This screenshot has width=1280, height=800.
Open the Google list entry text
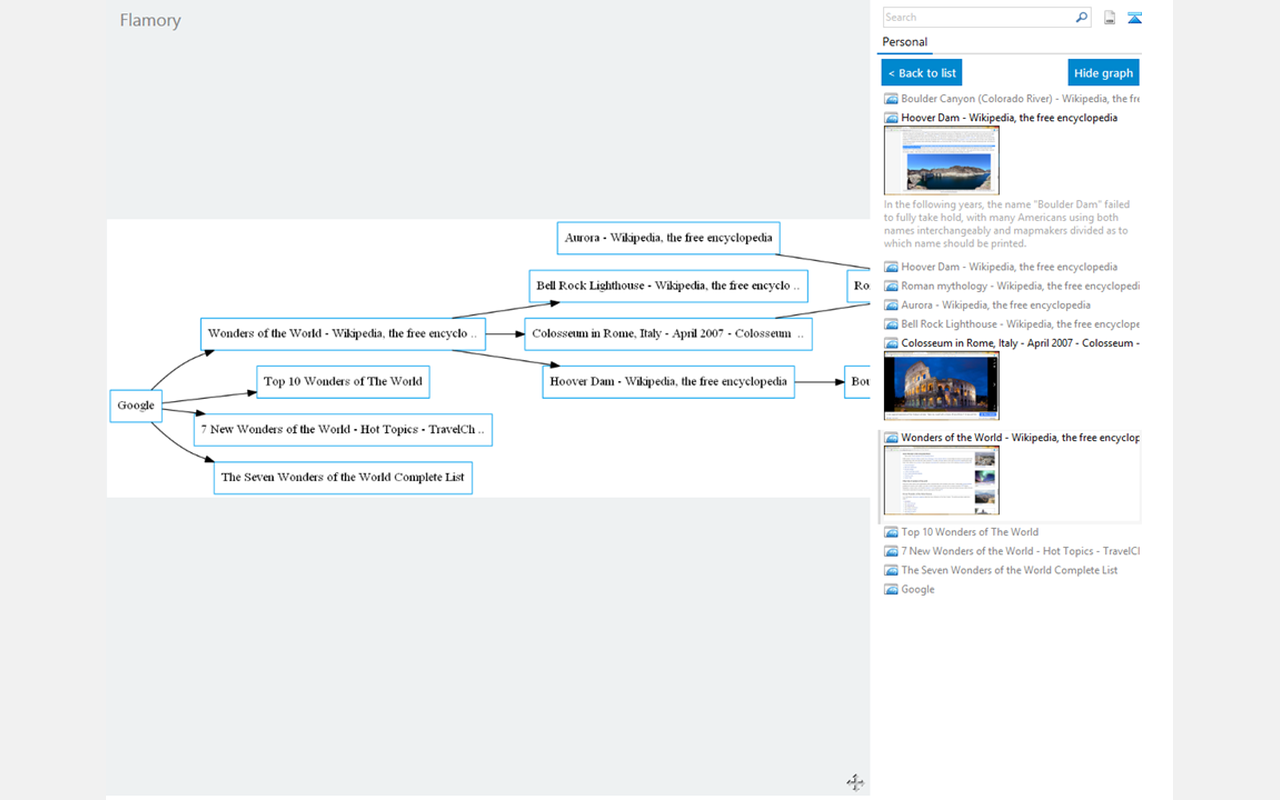[918, 589]
